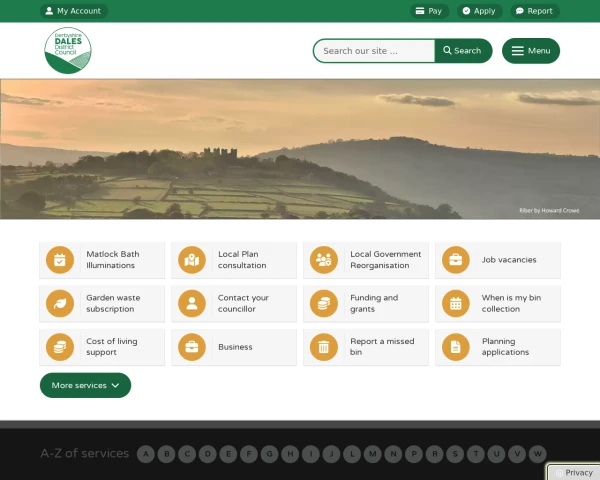Open the Funding and grants coins icon tile
The height and width of the screenshot is (480, 600).
coord(366,304)
